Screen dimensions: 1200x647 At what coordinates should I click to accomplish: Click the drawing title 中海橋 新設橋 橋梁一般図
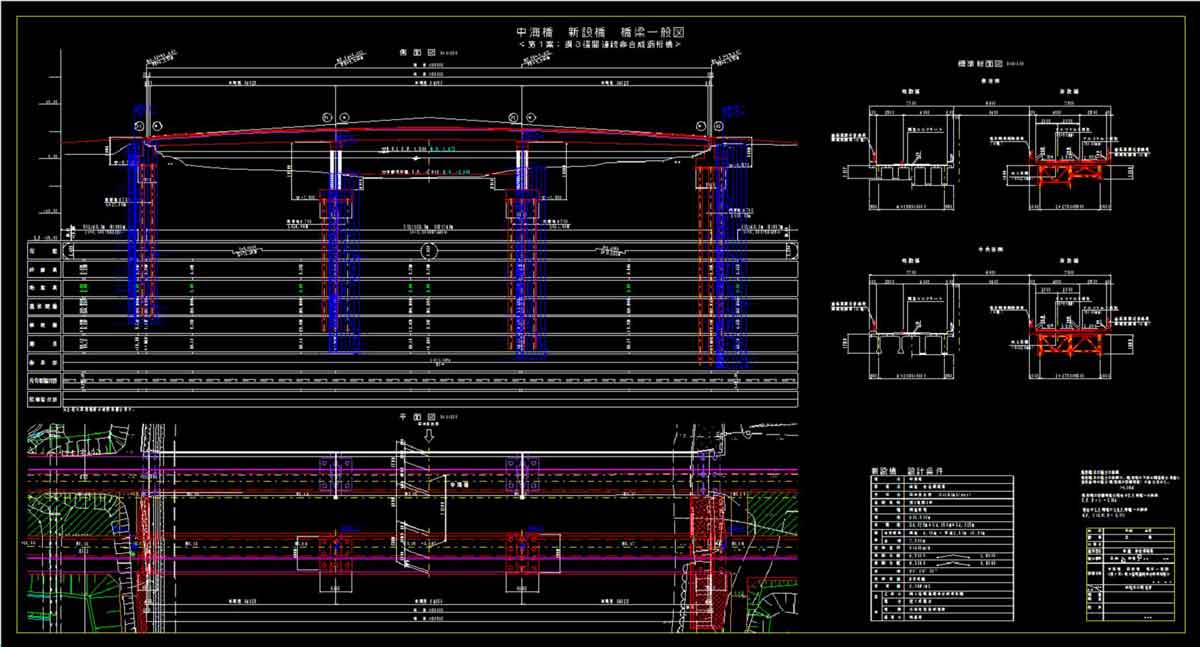[x=599, y=32]
